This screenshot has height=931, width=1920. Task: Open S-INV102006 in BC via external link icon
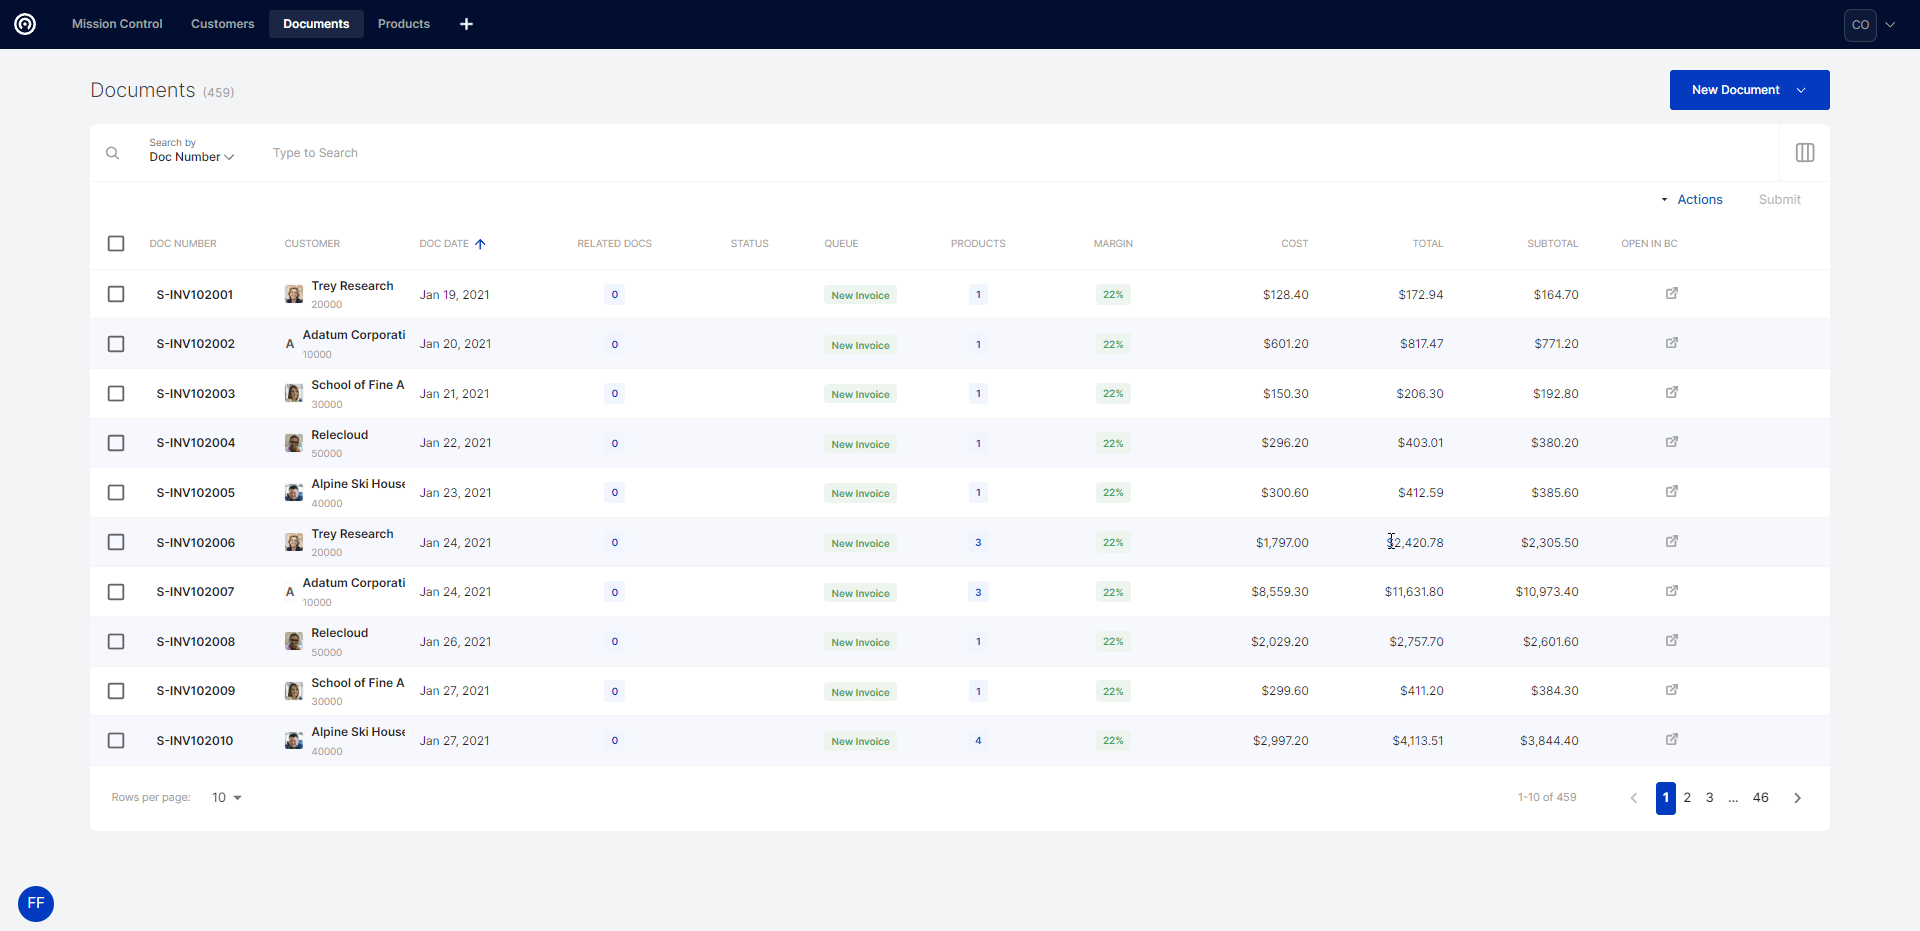[x=1671, y=542]
